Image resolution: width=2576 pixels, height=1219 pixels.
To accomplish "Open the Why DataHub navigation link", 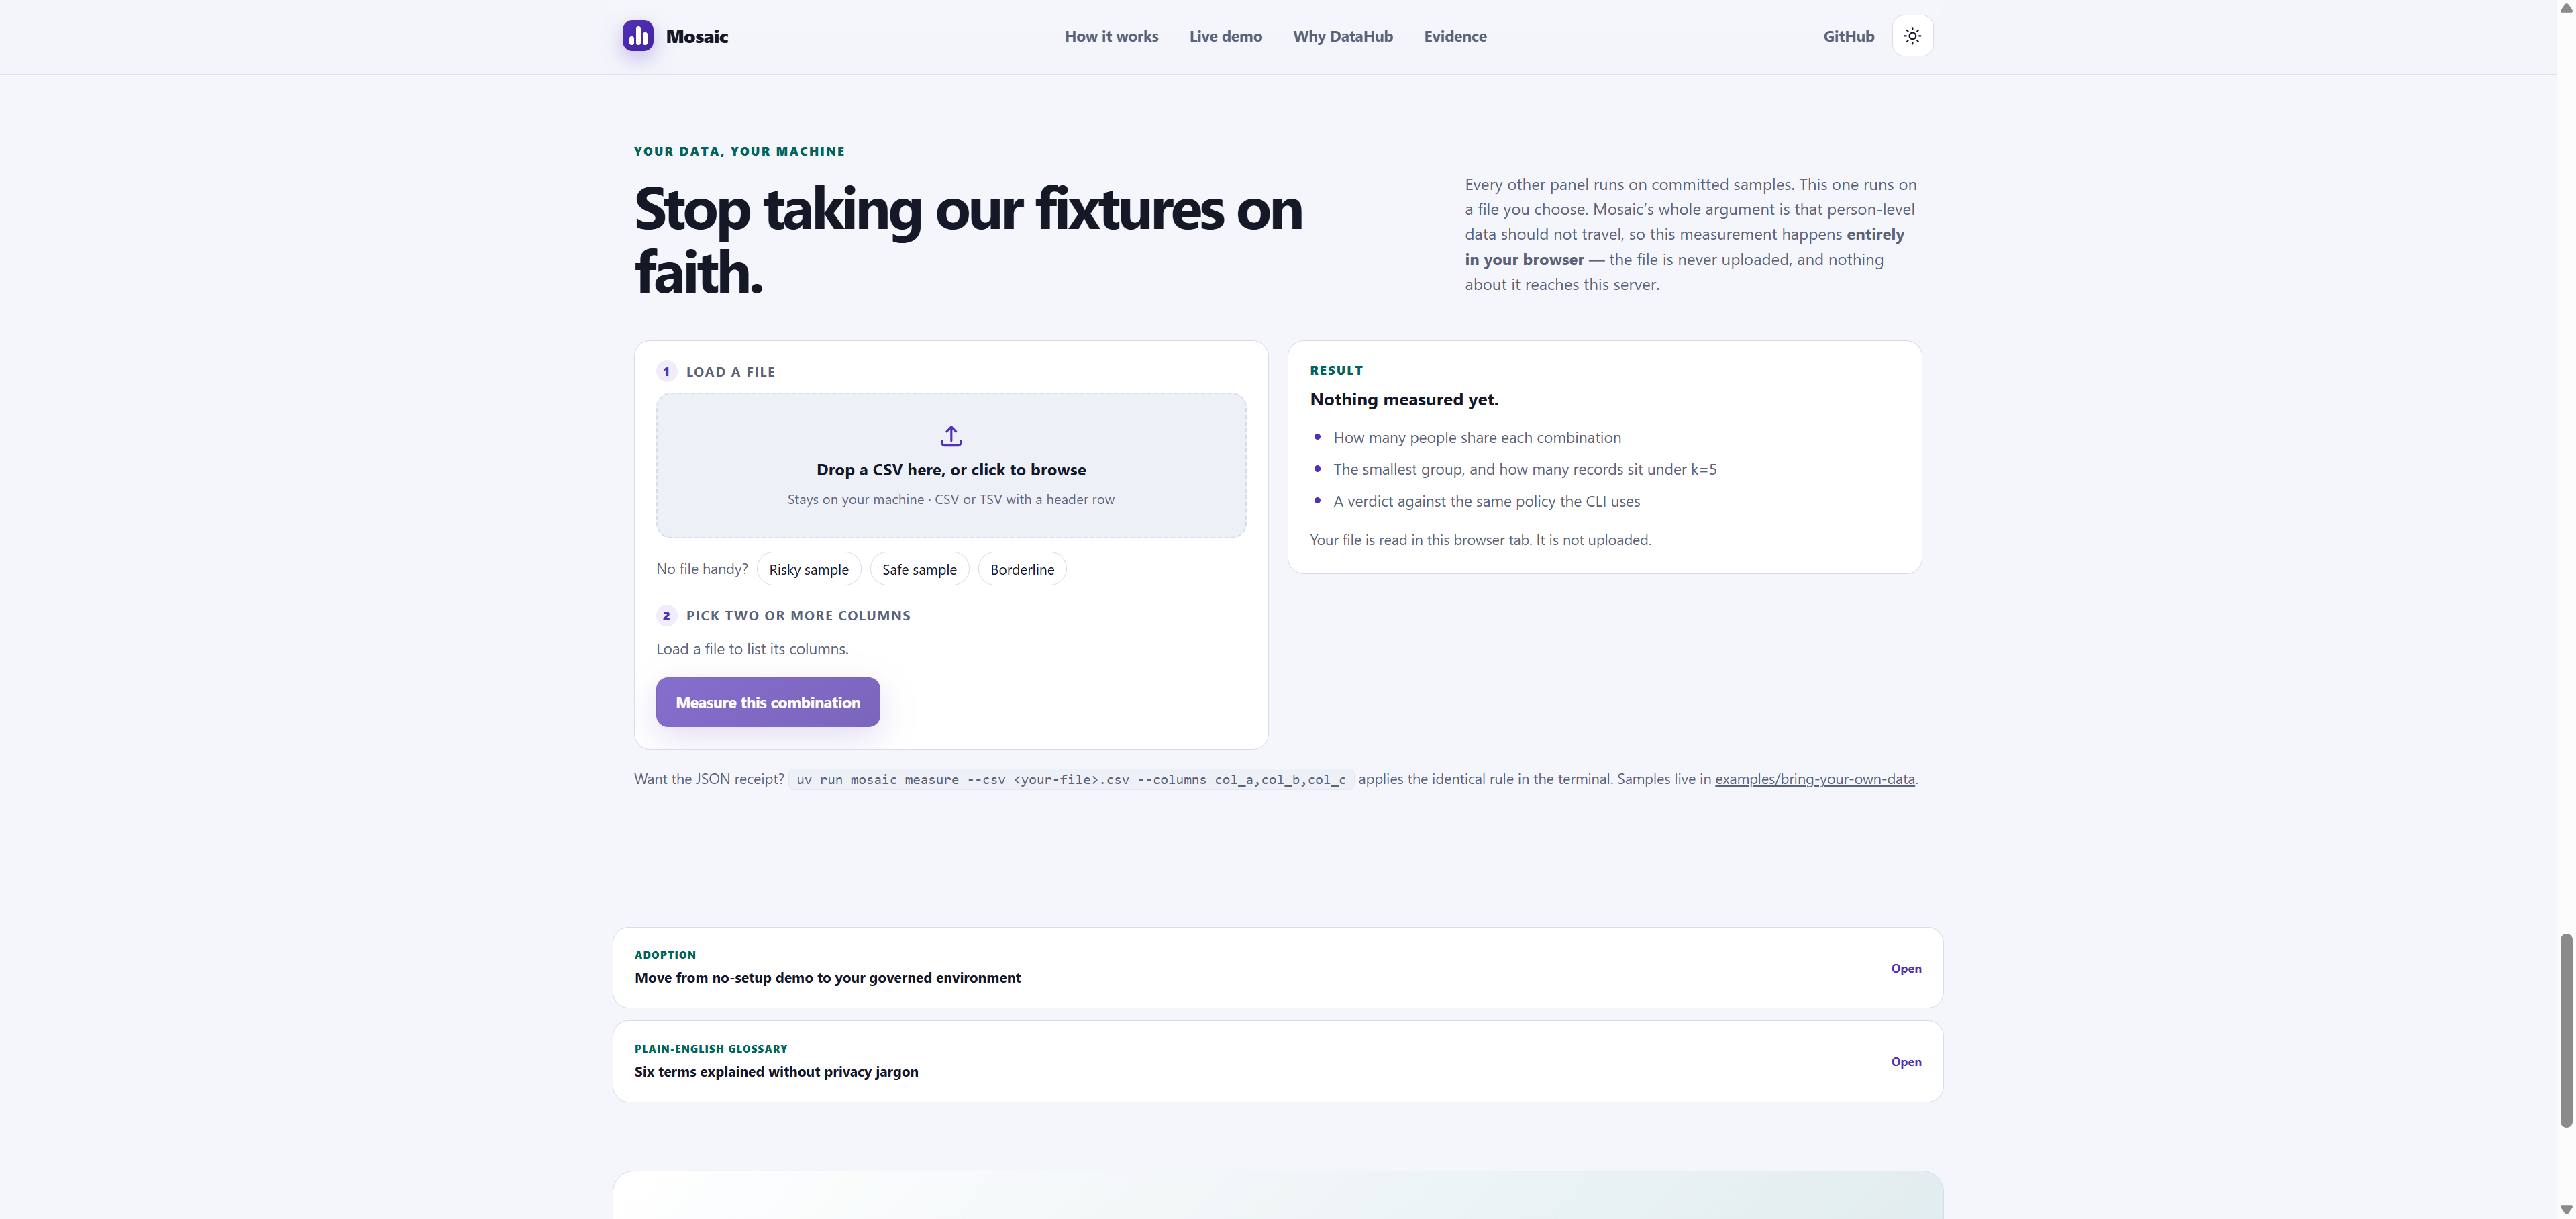I will point(1342,36).
